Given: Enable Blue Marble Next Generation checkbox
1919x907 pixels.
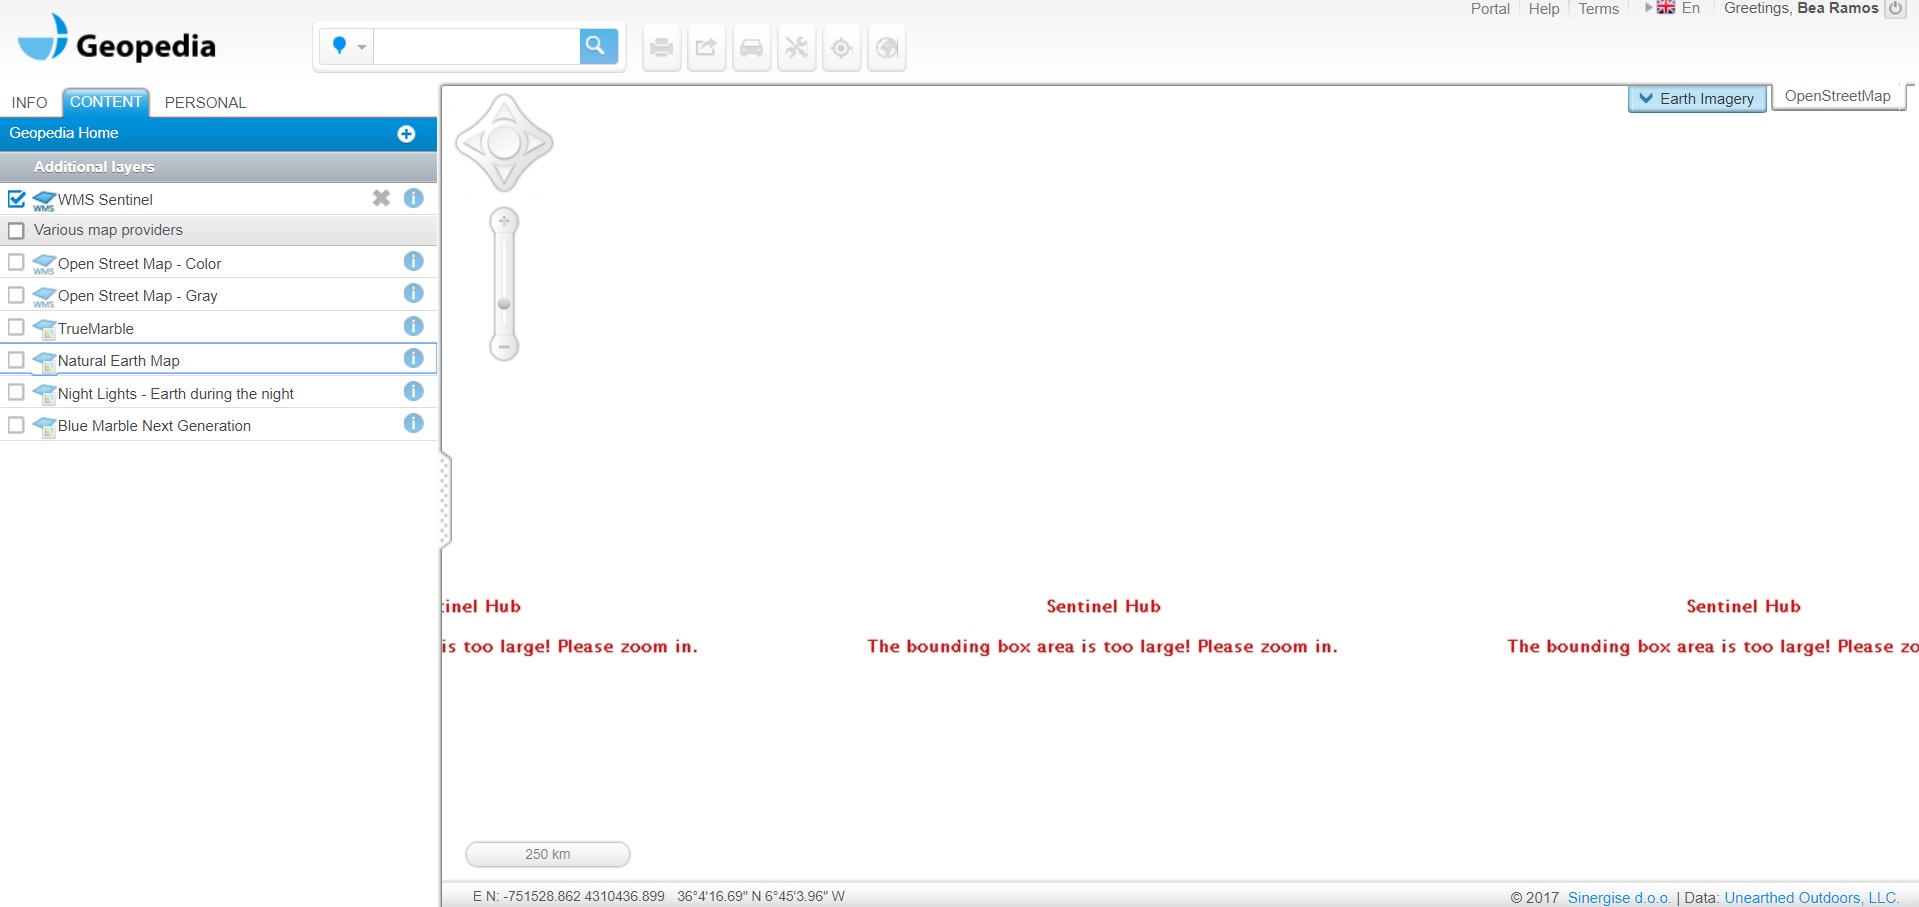Looking at the screenshot, I should click(x=16, y=425).
